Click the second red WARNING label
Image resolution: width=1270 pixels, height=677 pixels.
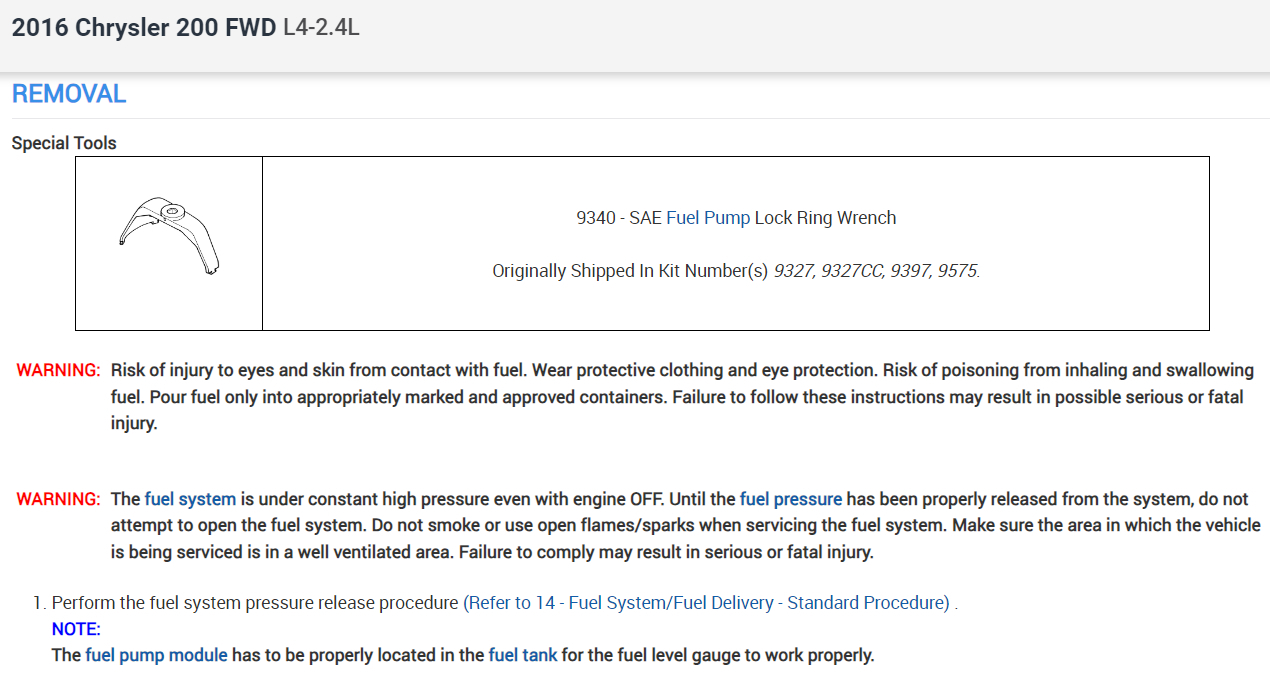(x=58, y=499)
